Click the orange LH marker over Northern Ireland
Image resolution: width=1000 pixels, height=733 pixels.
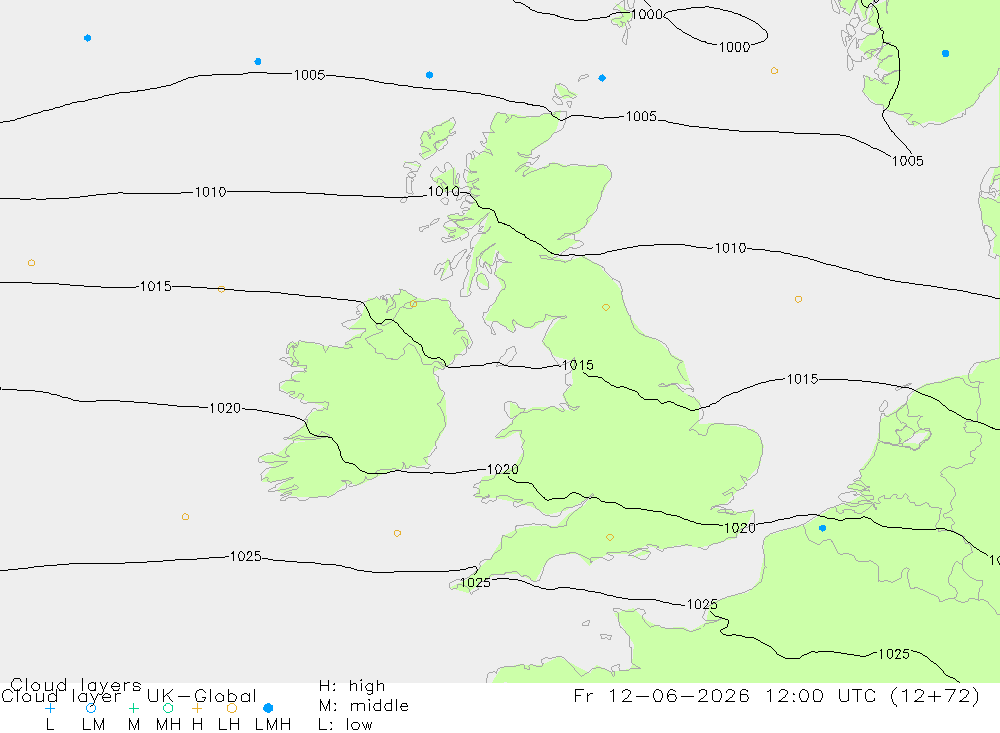click(414, 304)
